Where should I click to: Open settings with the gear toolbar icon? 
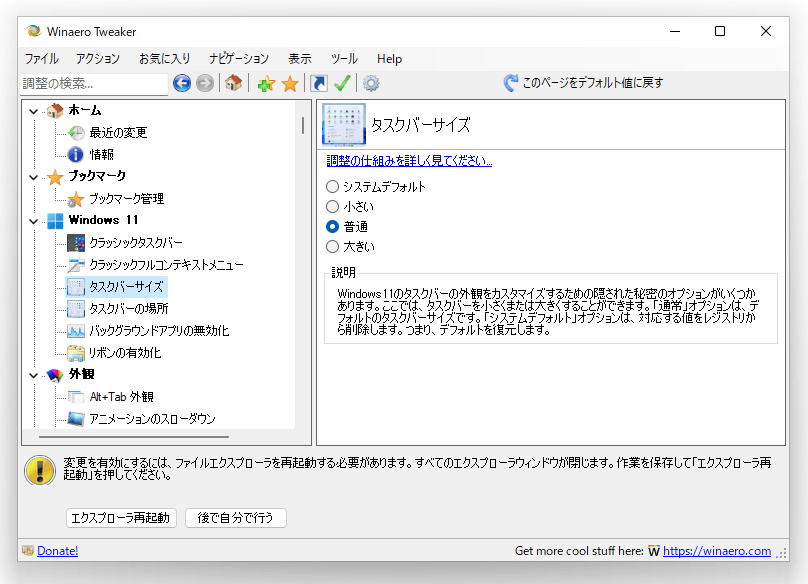(x=371, y=83)
